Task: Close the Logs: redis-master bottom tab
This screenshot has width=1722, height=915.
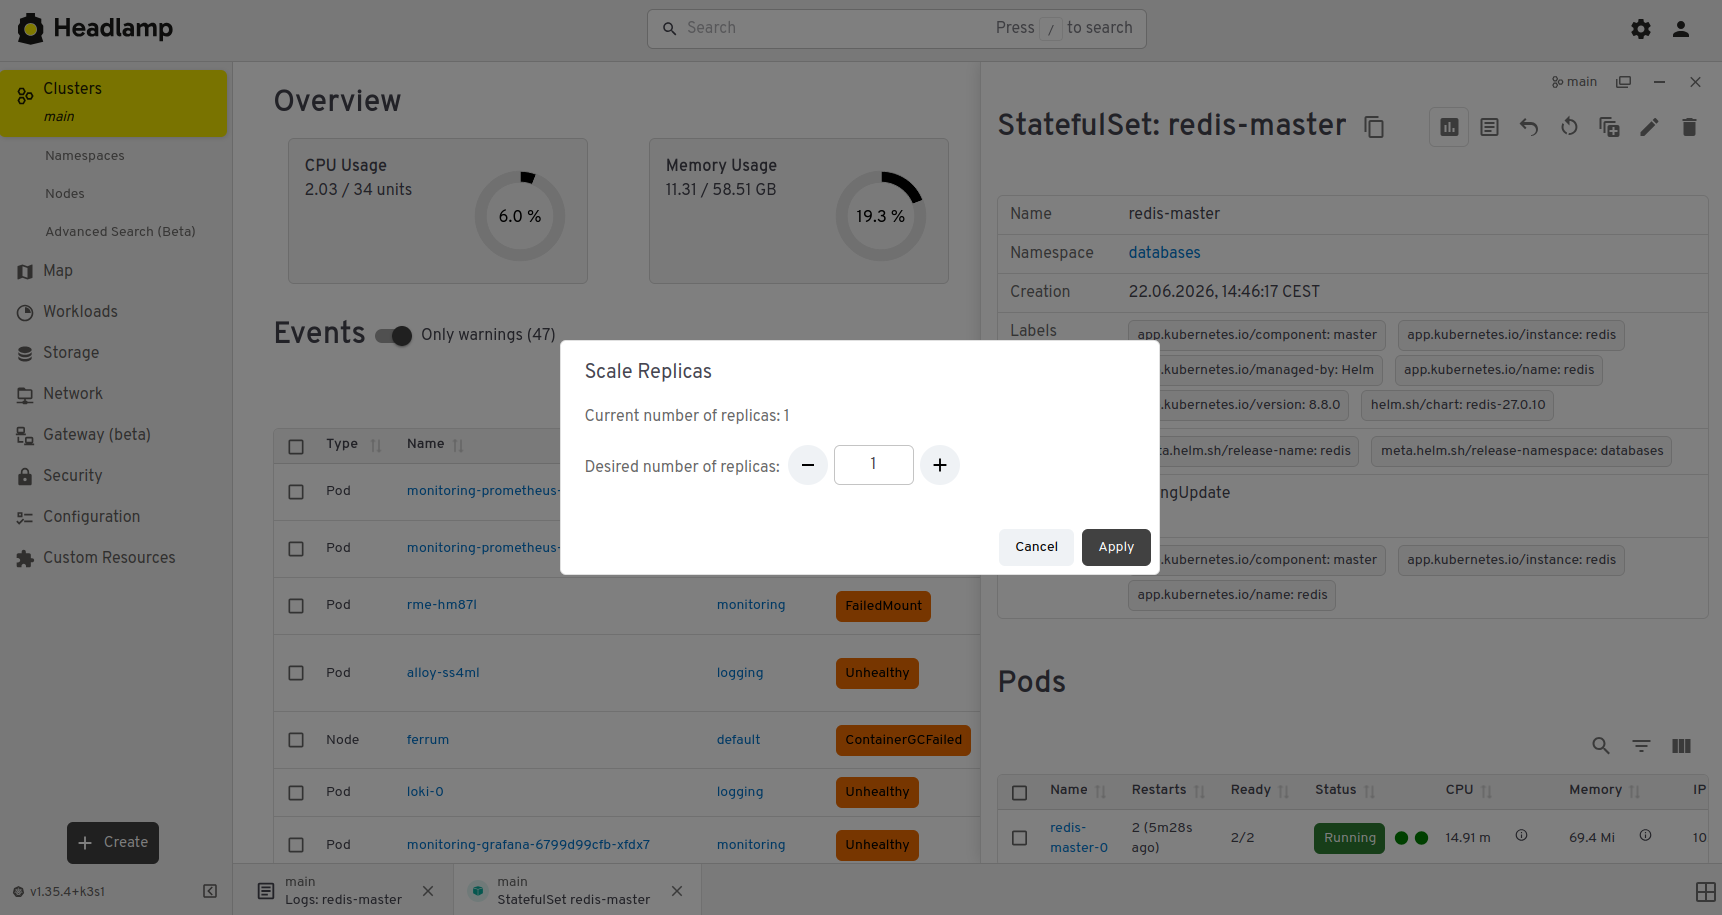Action: click(428, 891)
